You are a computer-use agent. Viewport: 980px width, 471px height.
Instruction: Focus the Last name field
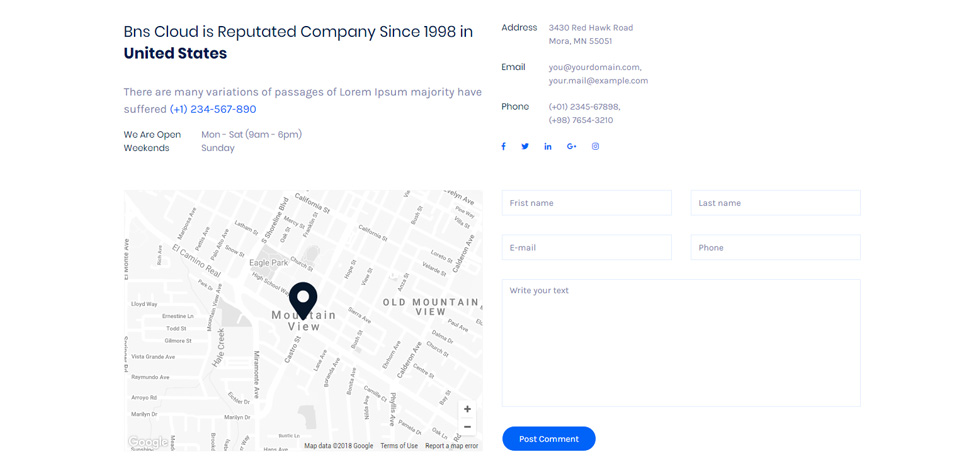click(776, 203)
